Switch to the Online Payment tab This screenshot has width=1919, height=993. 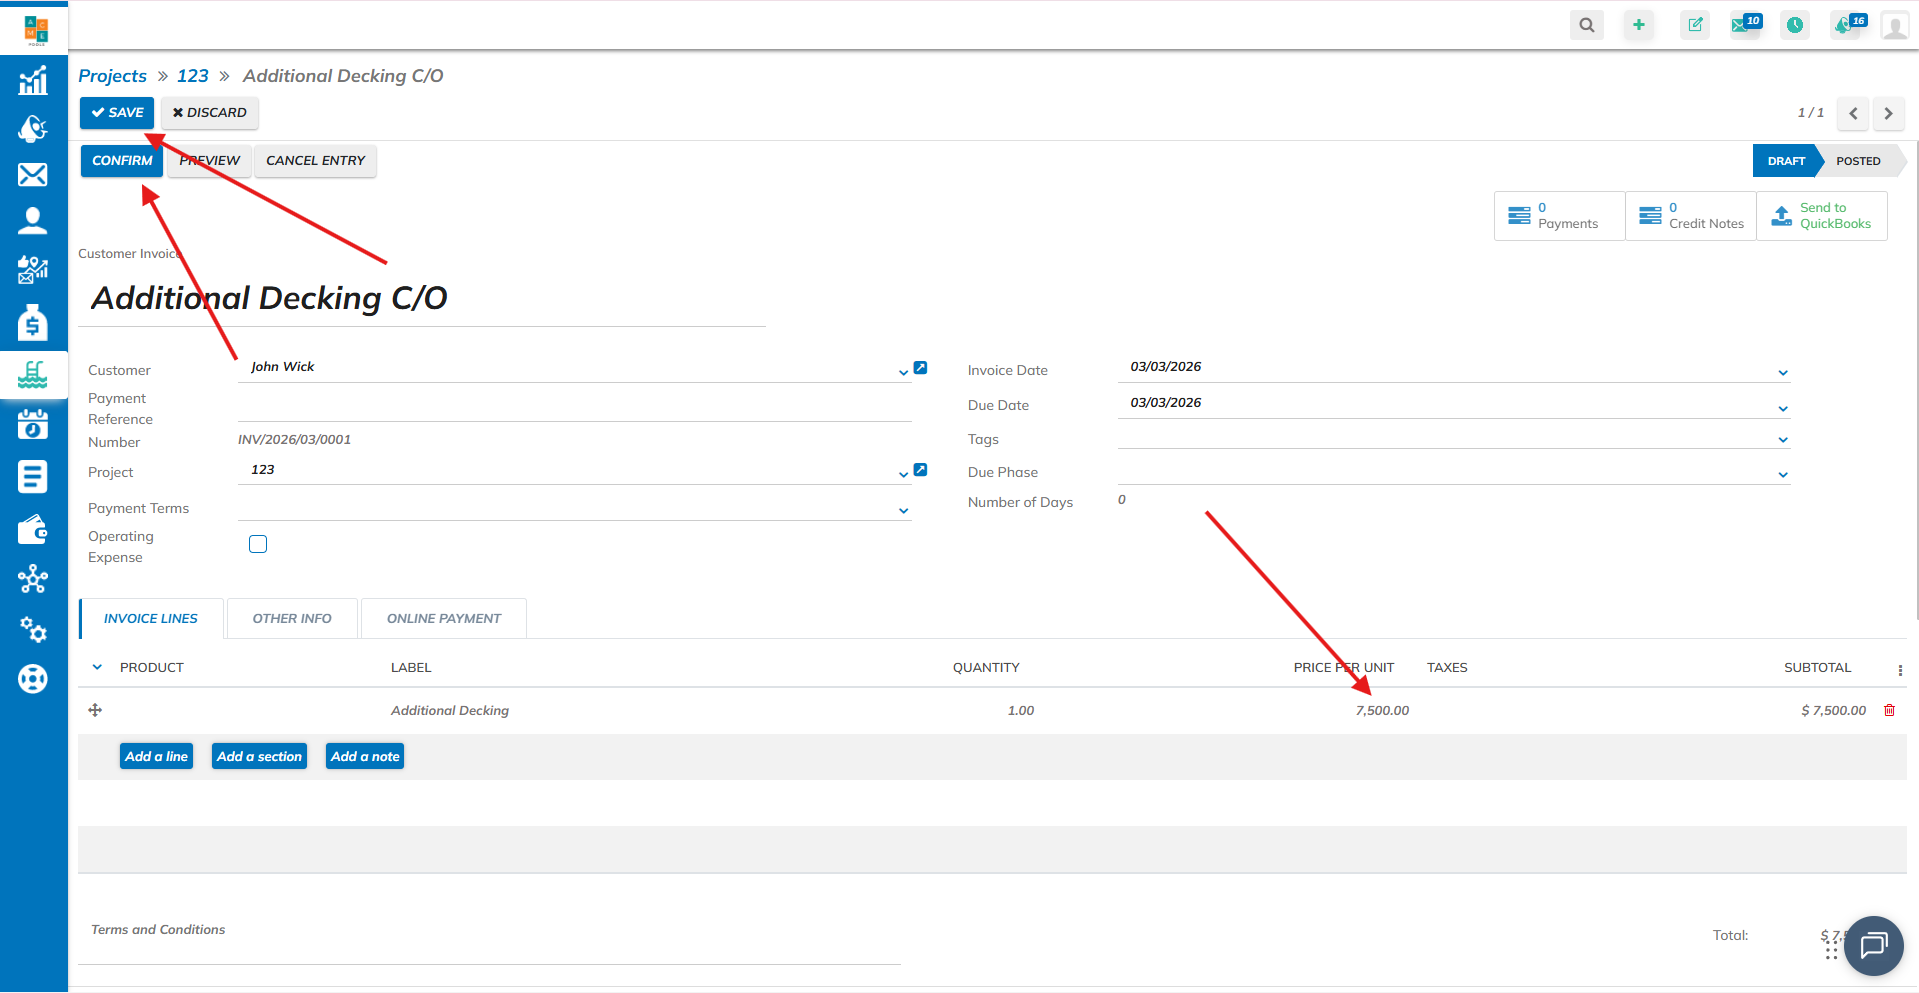tap(443, 619)
